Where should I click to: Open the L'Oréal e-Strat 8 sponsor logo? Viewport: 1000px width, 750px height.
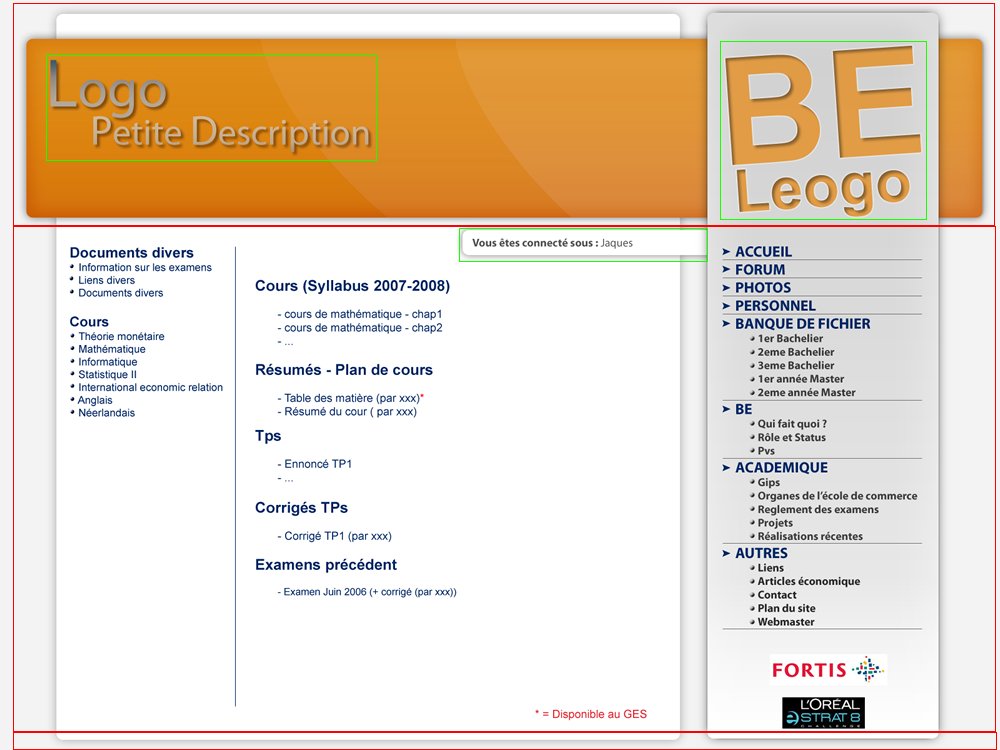point(823,712)
